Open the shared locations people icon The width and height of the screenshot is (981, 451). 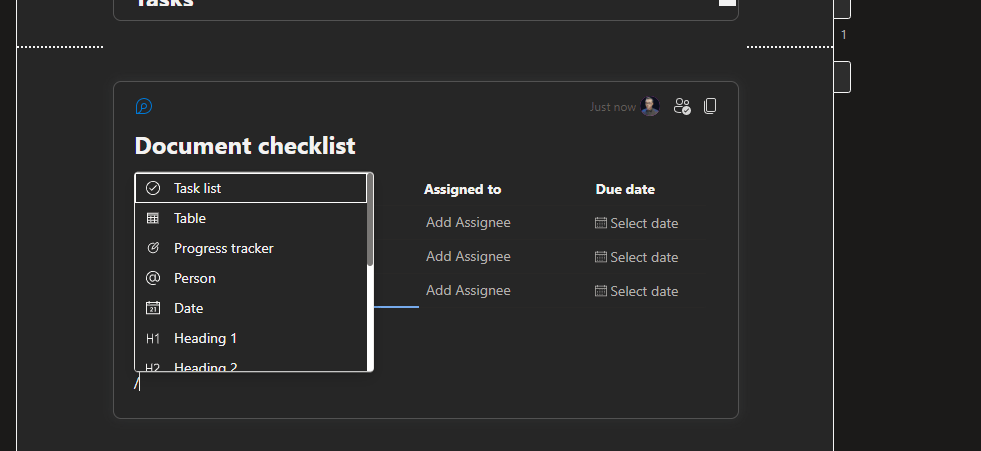pos(682,106)
